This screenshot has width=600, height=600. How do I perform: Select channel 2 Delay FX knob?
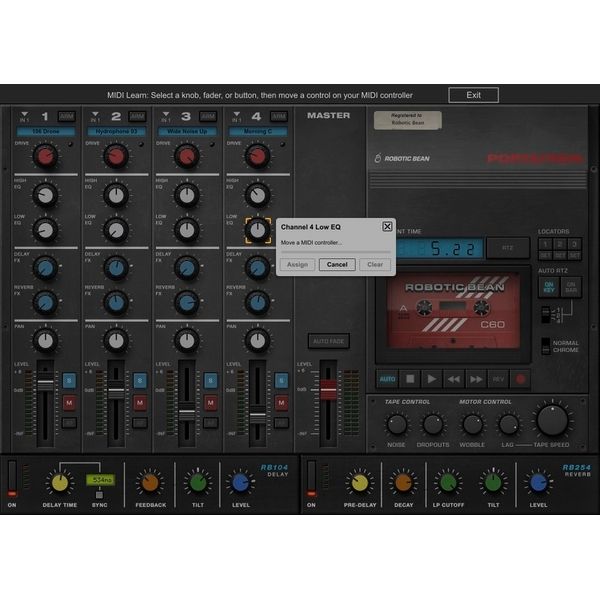[x=116, y=268]
